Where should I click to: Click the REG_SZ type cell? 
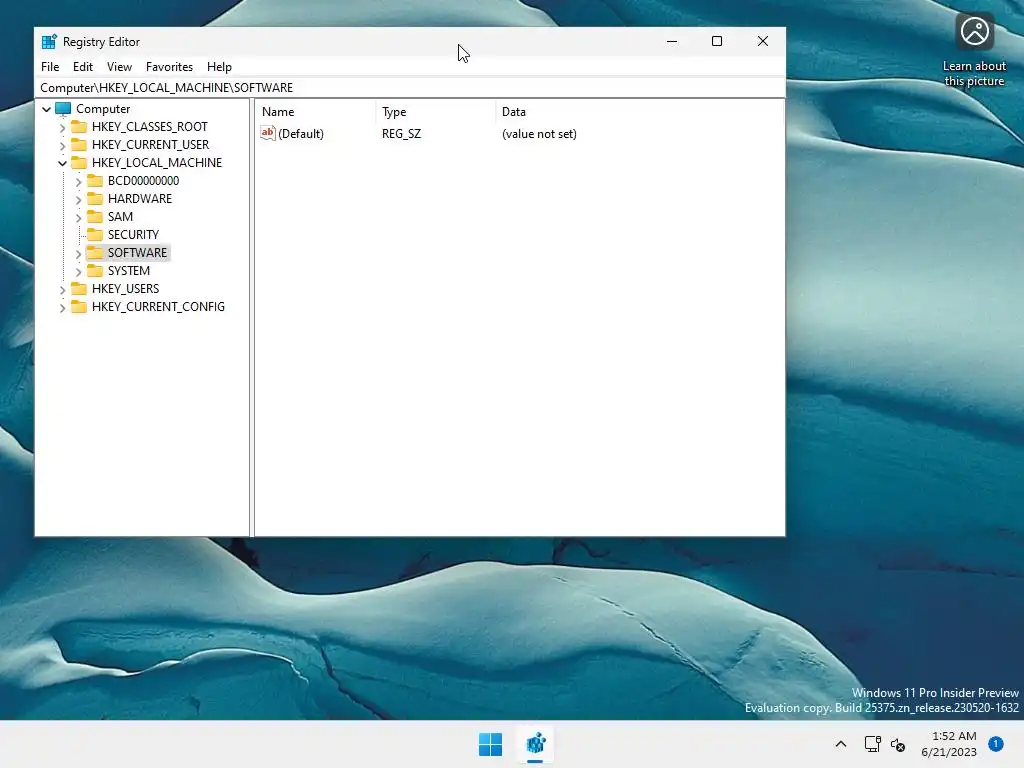pyautogui.click(x=402, y=134)
